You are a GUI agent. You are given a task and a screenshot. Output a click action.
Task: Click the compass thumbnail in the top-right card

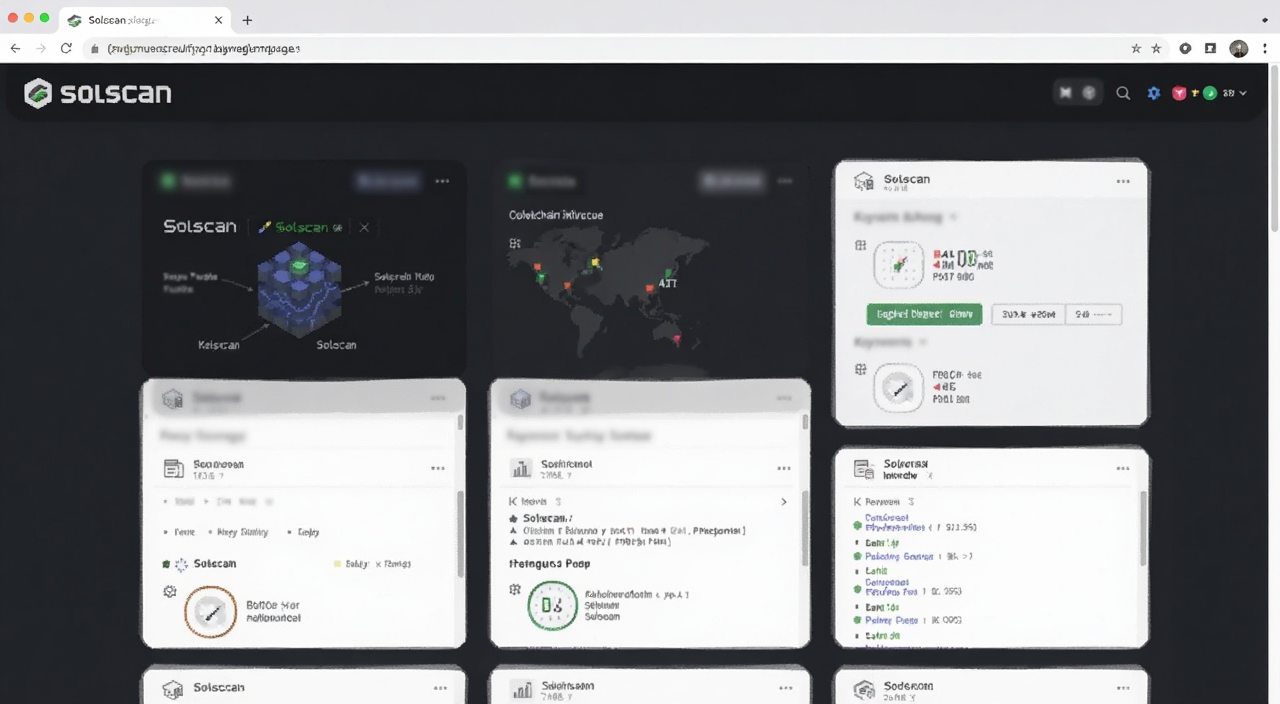[899, 388]
